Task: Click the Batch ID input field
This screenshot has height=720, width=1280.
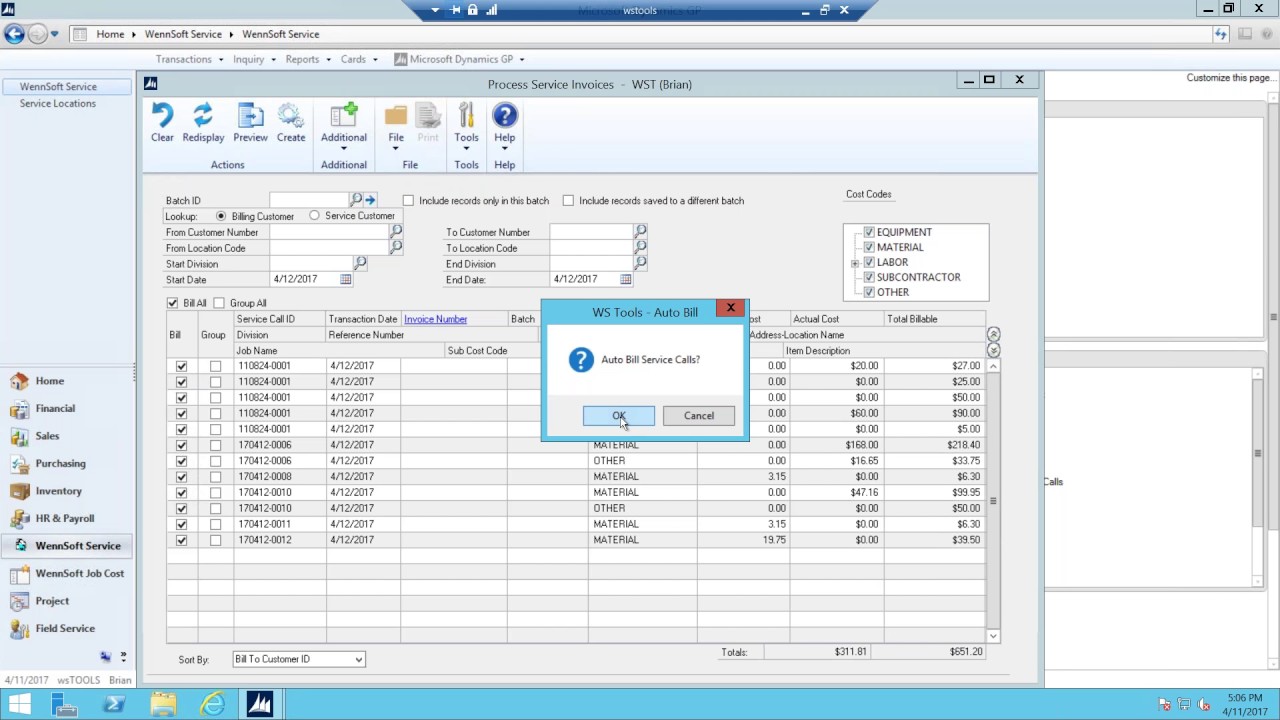Action: (x=309, y=200)
